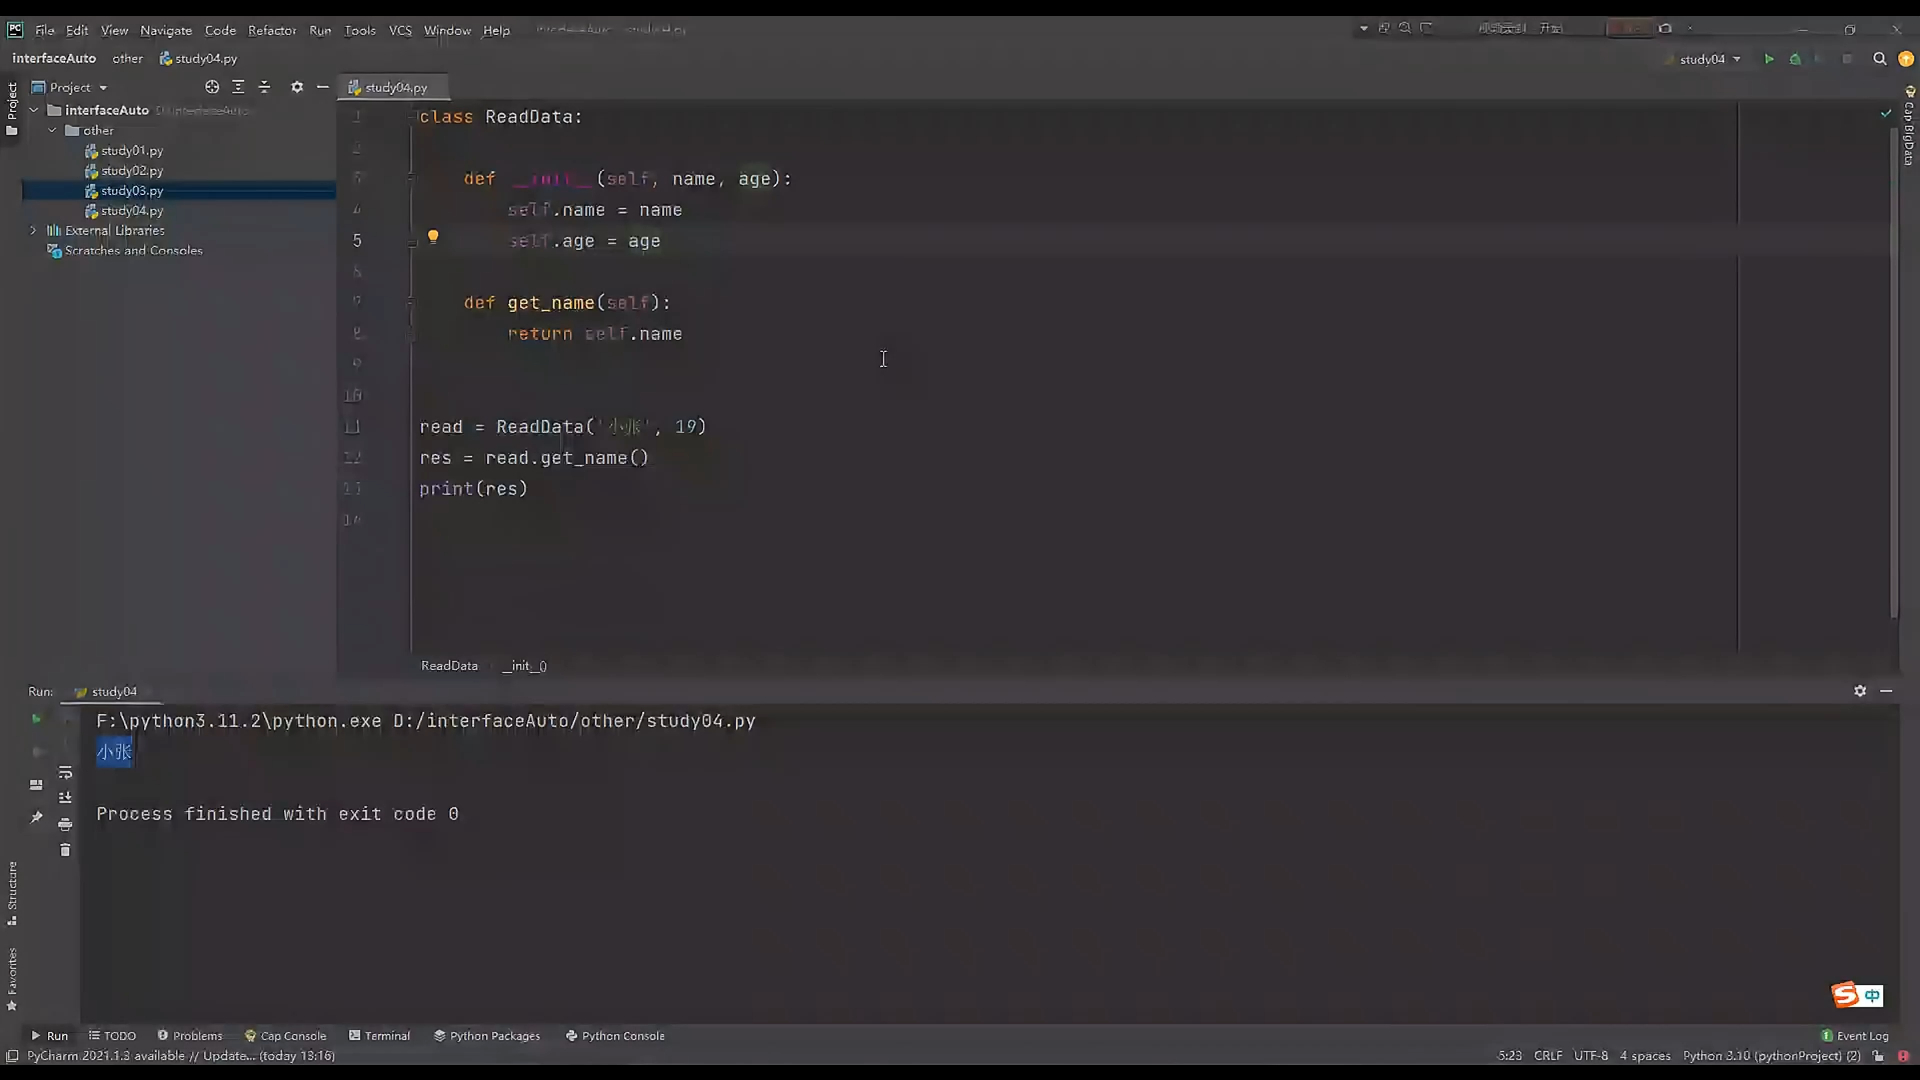
Task: Open TODO tool window
Action: (x=112, y=1036)
